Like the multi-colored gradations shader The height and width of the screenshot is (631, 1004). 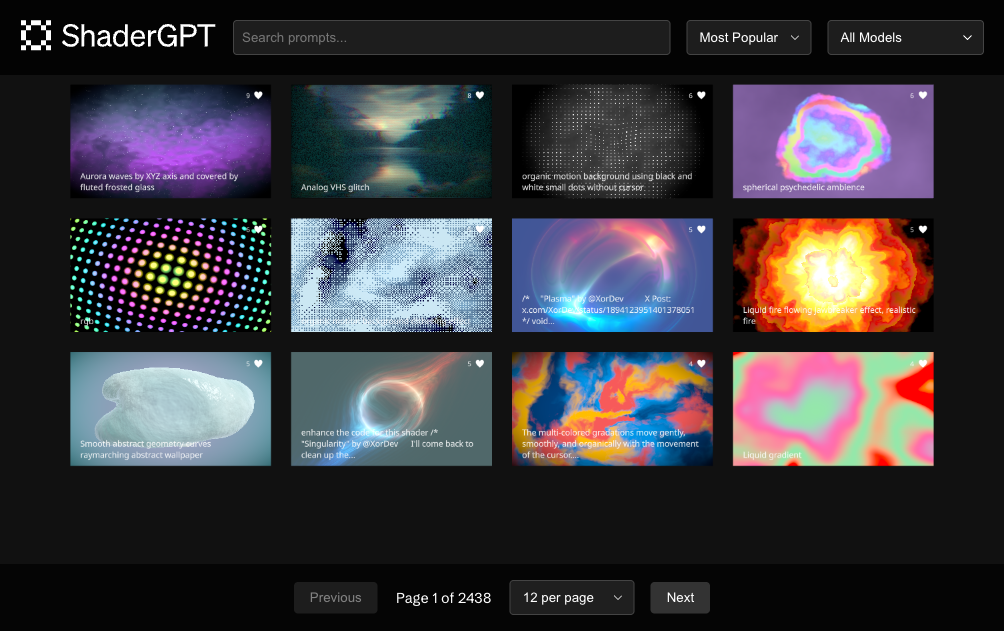[x=700, y=363]
